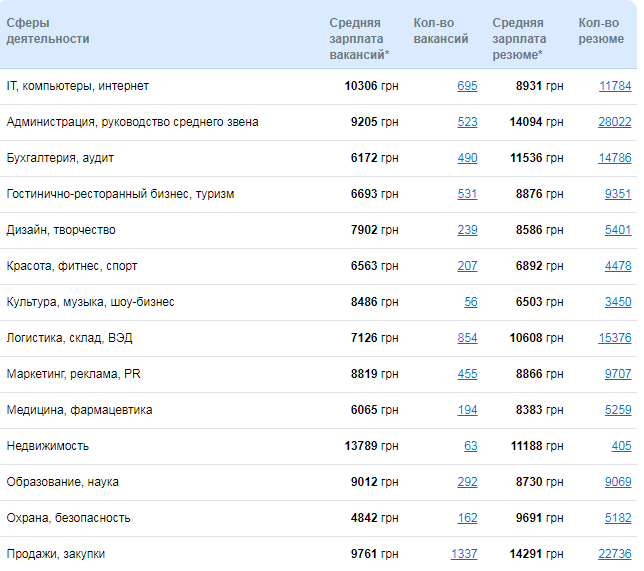The height and width of the screenshot is (571, 644).
Task: Click 854 vacancies for Логистика, склад, ВЭД
Action: click(467, 338)
